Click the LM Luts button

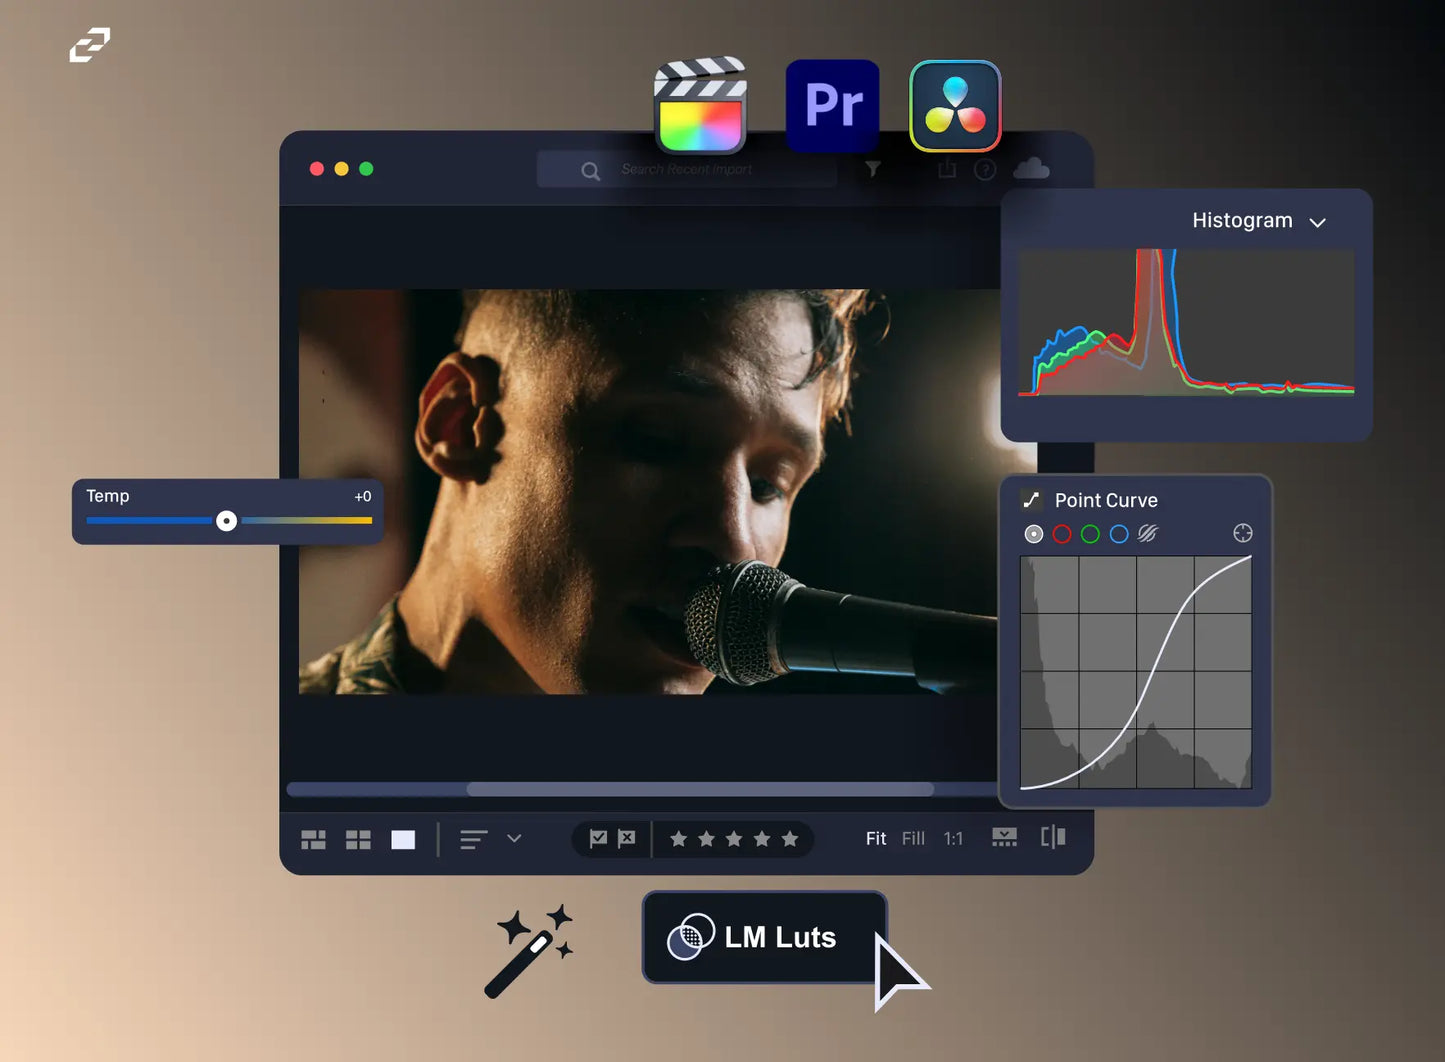click(x=764, y=937)
